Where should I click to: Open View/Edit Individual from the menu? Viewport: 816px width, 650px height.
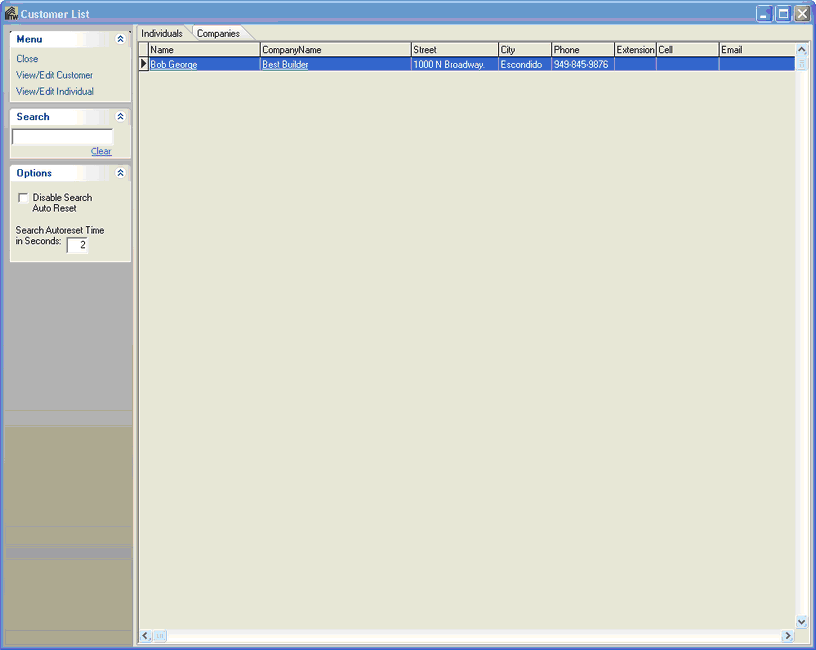55,91
